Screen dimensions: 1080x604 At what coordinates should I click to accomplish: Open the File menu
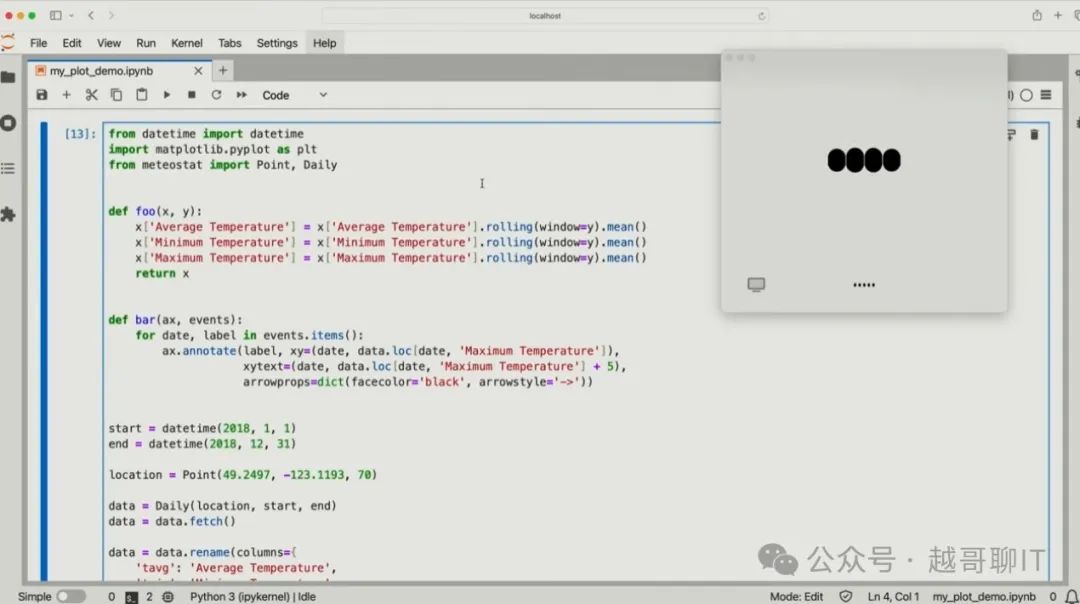tap(39, 43)
